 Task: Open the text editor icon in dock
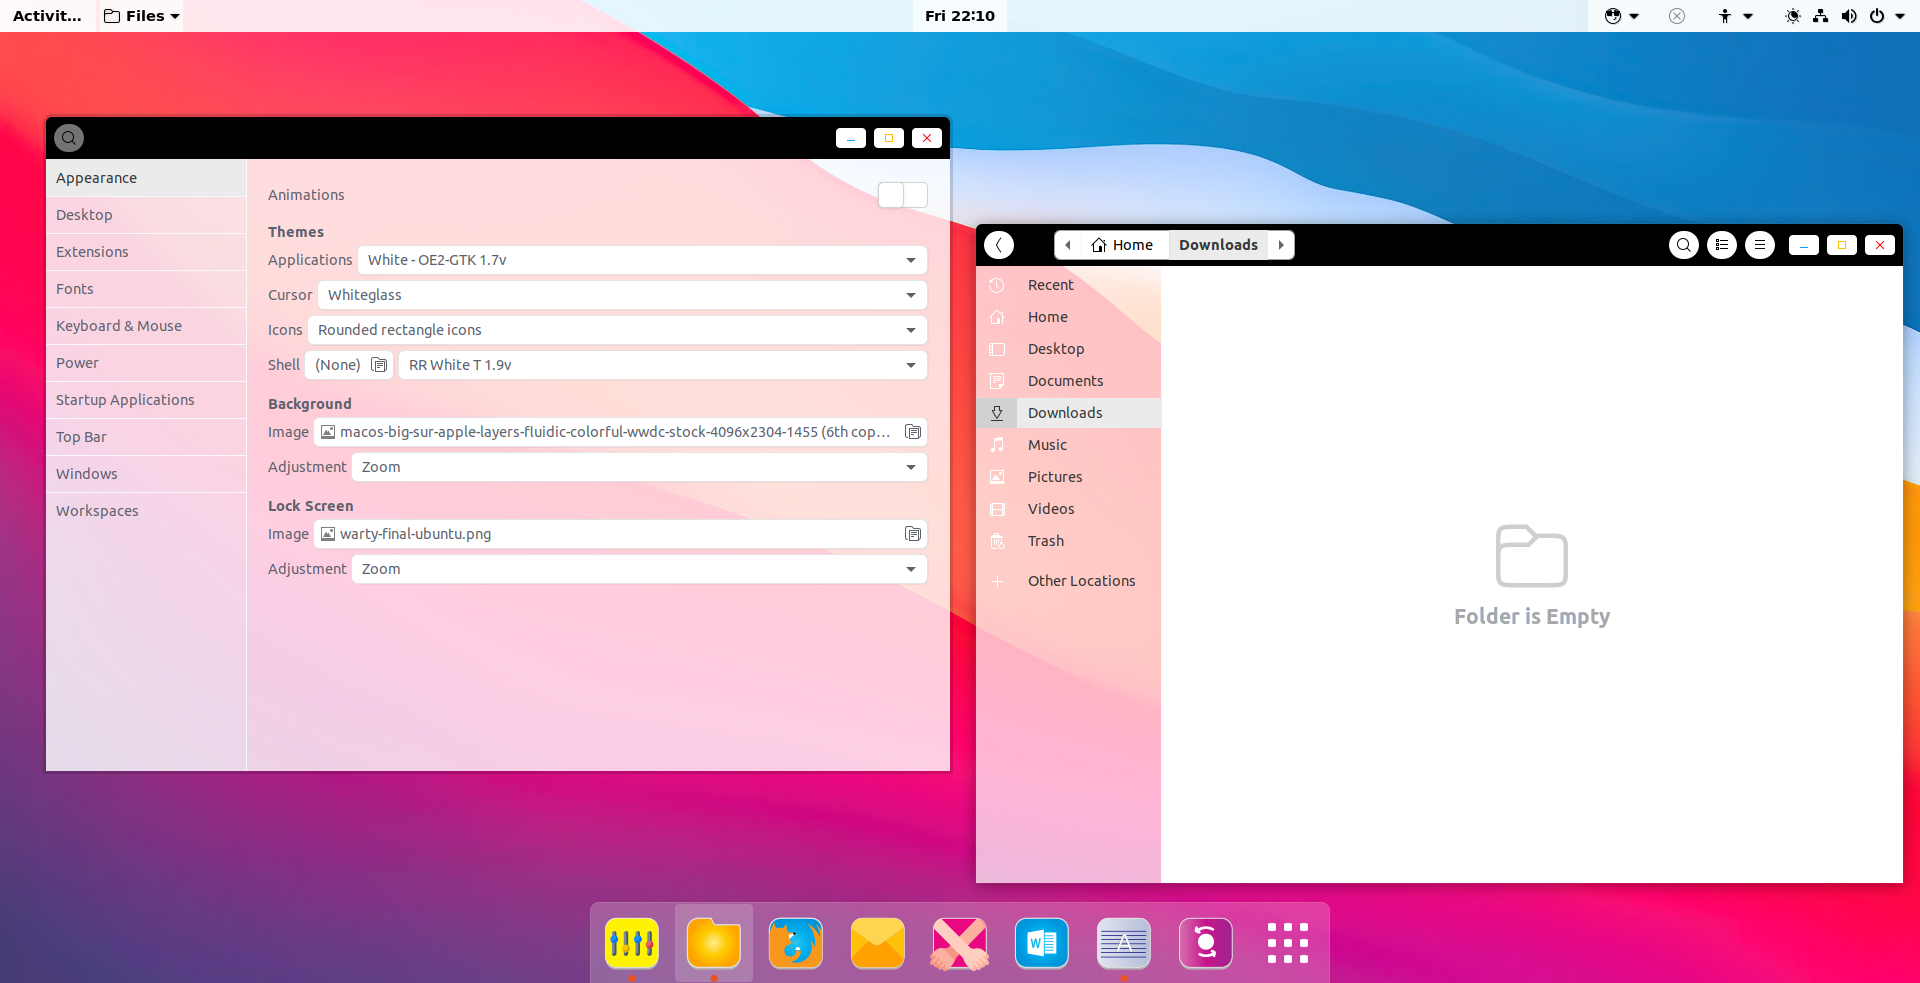(x=1124, y=943)
